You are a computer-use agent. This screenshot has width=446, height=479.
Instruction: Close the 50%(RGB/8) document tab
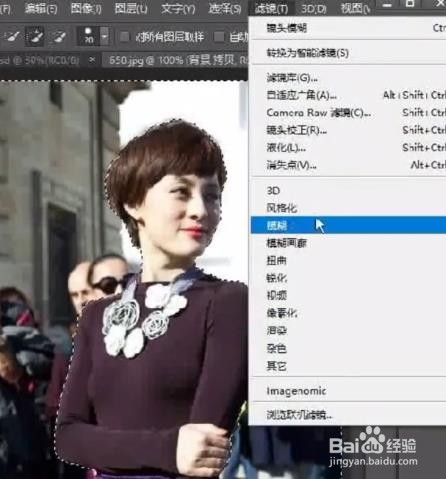pos(92,60)
